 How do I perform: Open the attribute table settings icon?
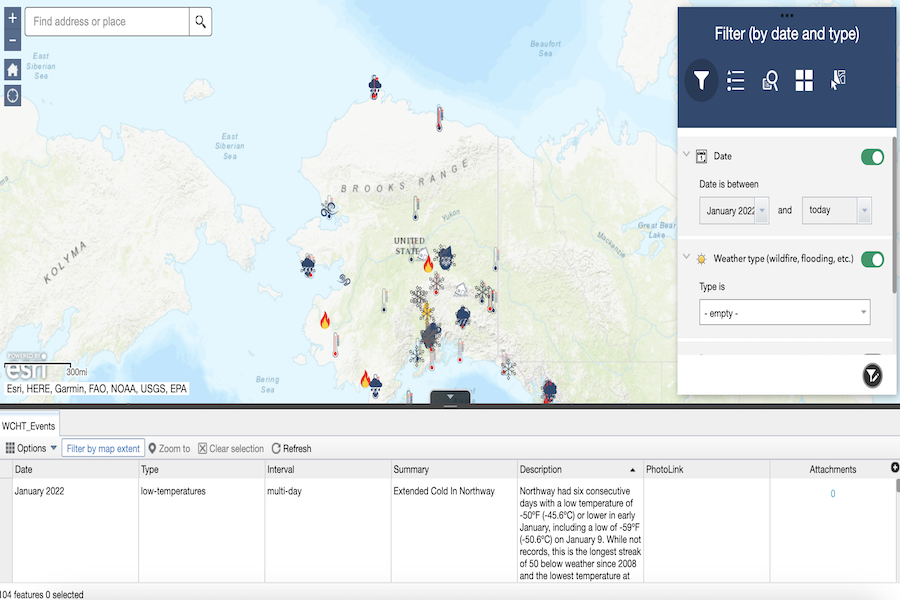pyautogui.click(x=895, y=467)
